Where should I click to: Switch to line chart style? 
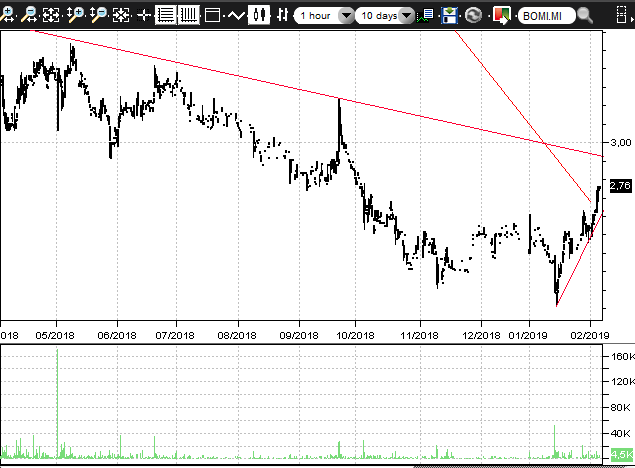click(x=236, y=16)
